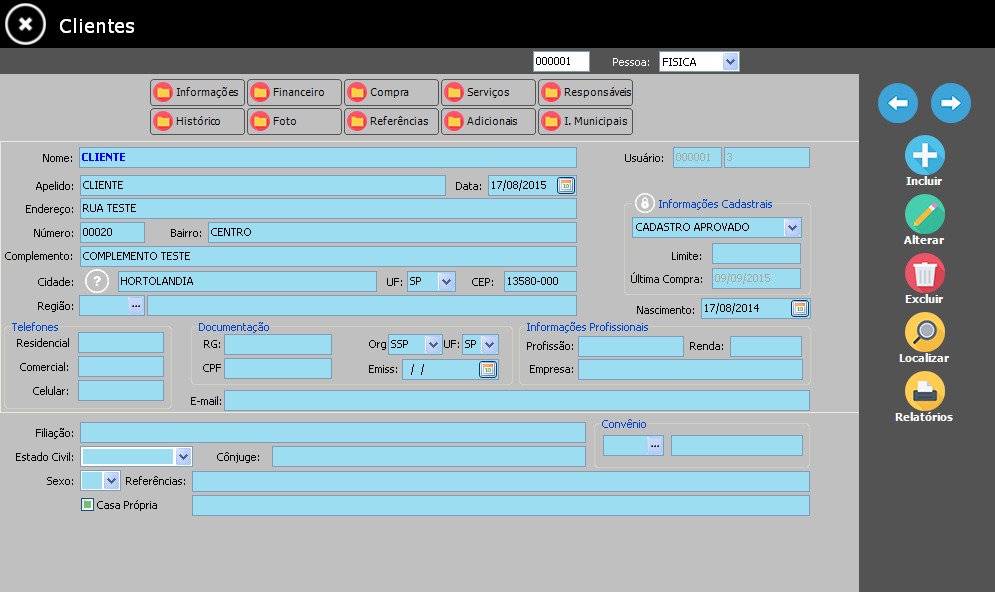Open the Sexo dropdown
Viewport: 995px width, 592px height.
[111, 480]
